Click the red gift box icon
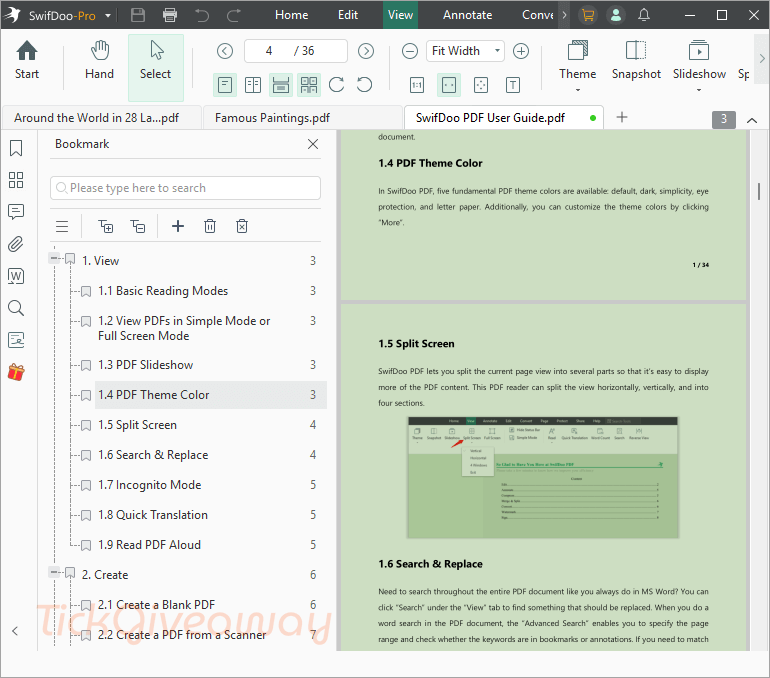770x678 pixels. (x=16, y=372)
